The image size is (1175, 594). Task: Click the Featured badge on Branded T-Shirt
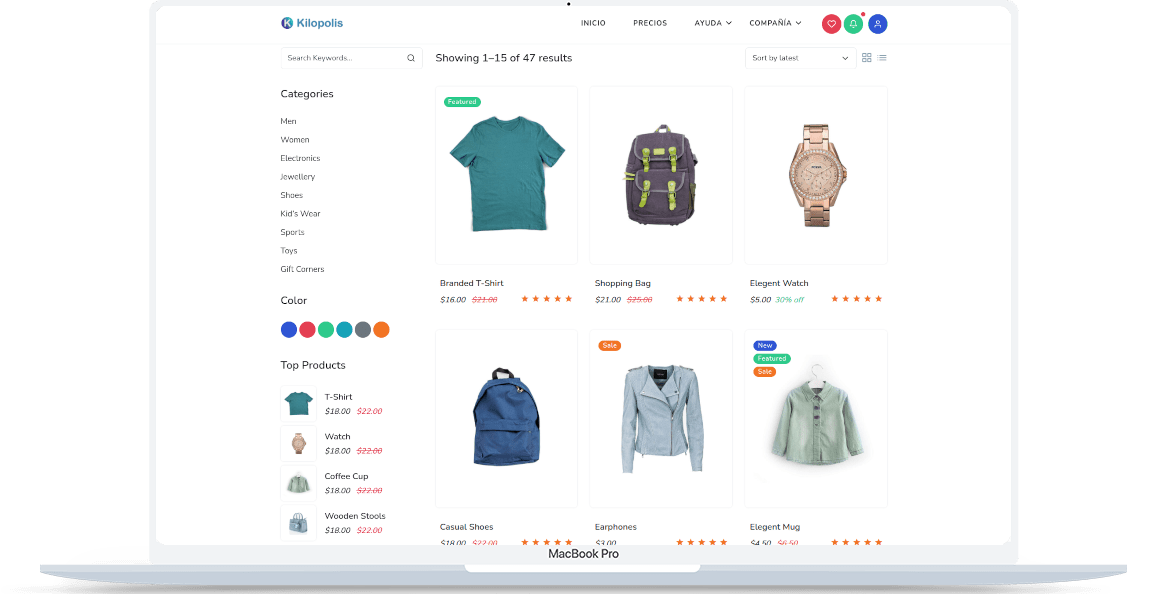462,102
